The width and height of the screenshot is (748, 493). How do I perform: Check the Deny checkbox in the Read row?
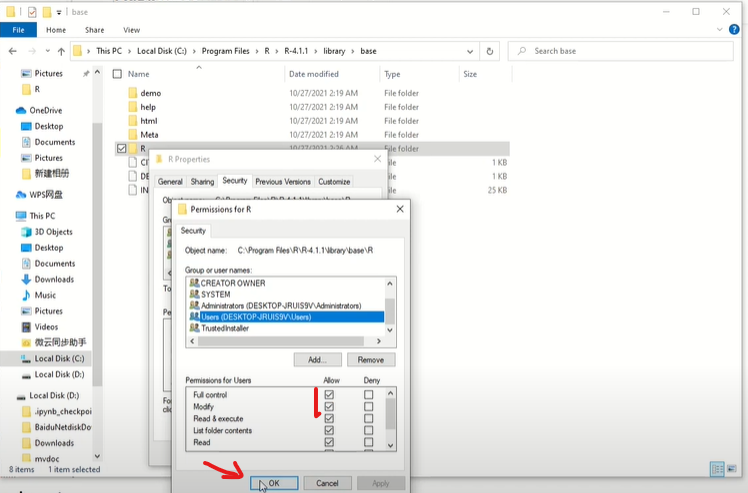(368, 442)
